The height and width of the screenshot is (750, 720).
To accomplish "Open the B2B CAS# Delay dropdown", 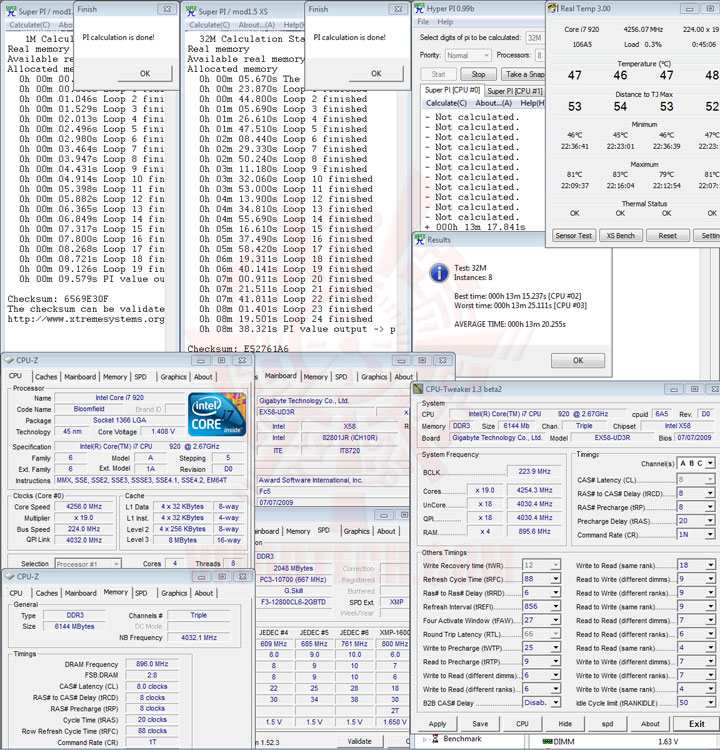I will (555, 703).
